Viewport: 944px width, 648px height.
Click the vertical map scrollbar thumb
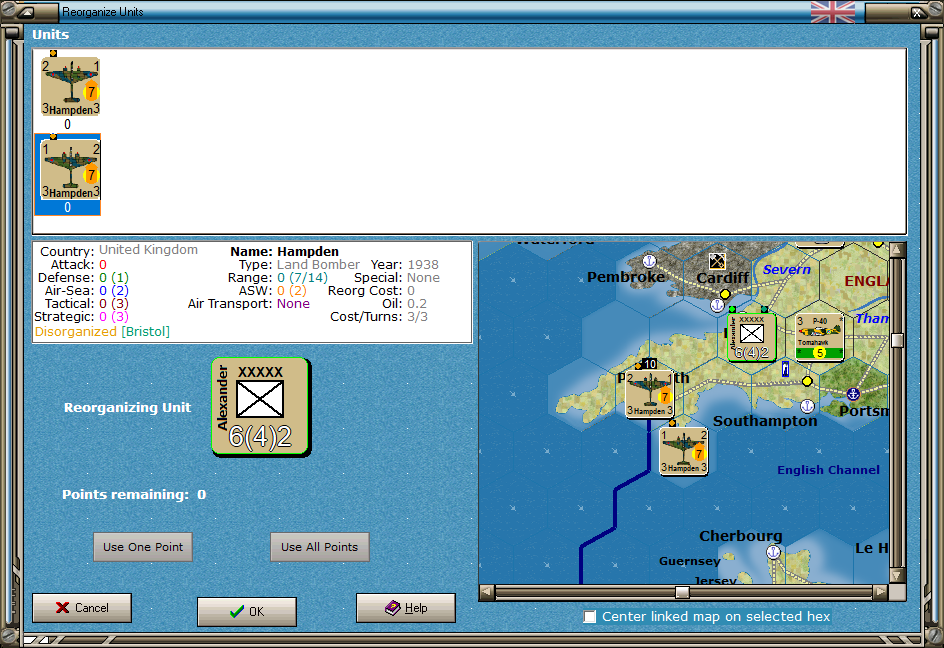pos(897,340)
